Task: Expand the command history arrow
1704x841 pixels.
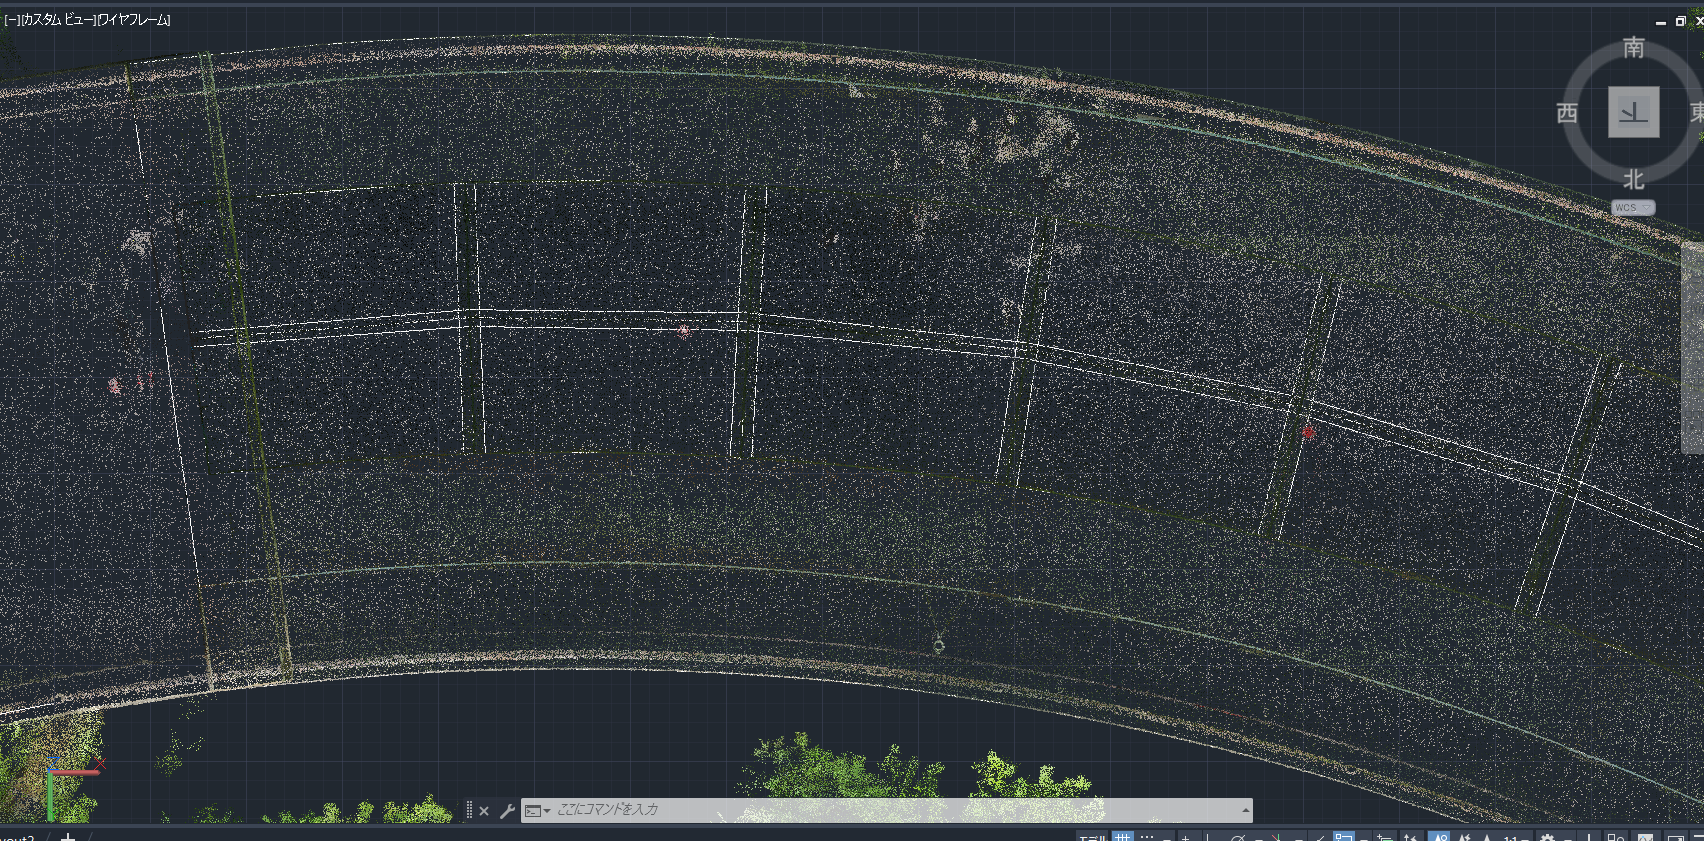Action: tap(1245, 810)
